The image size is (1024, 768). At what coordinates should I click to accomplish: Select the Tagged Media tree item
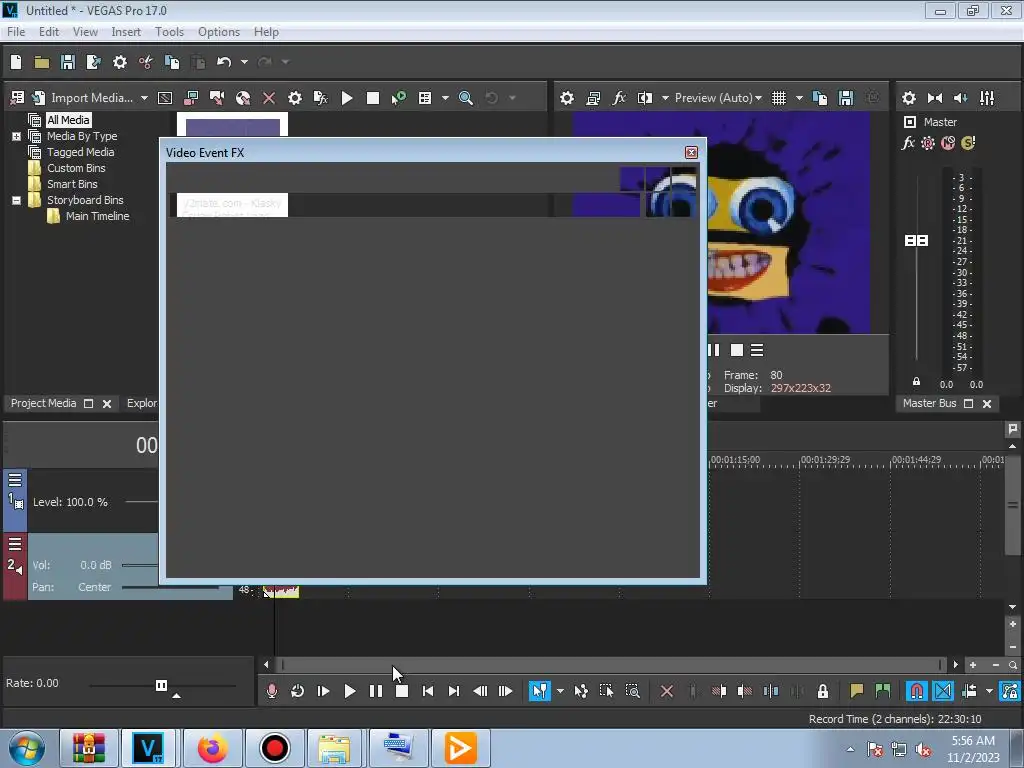click(80, 152)
